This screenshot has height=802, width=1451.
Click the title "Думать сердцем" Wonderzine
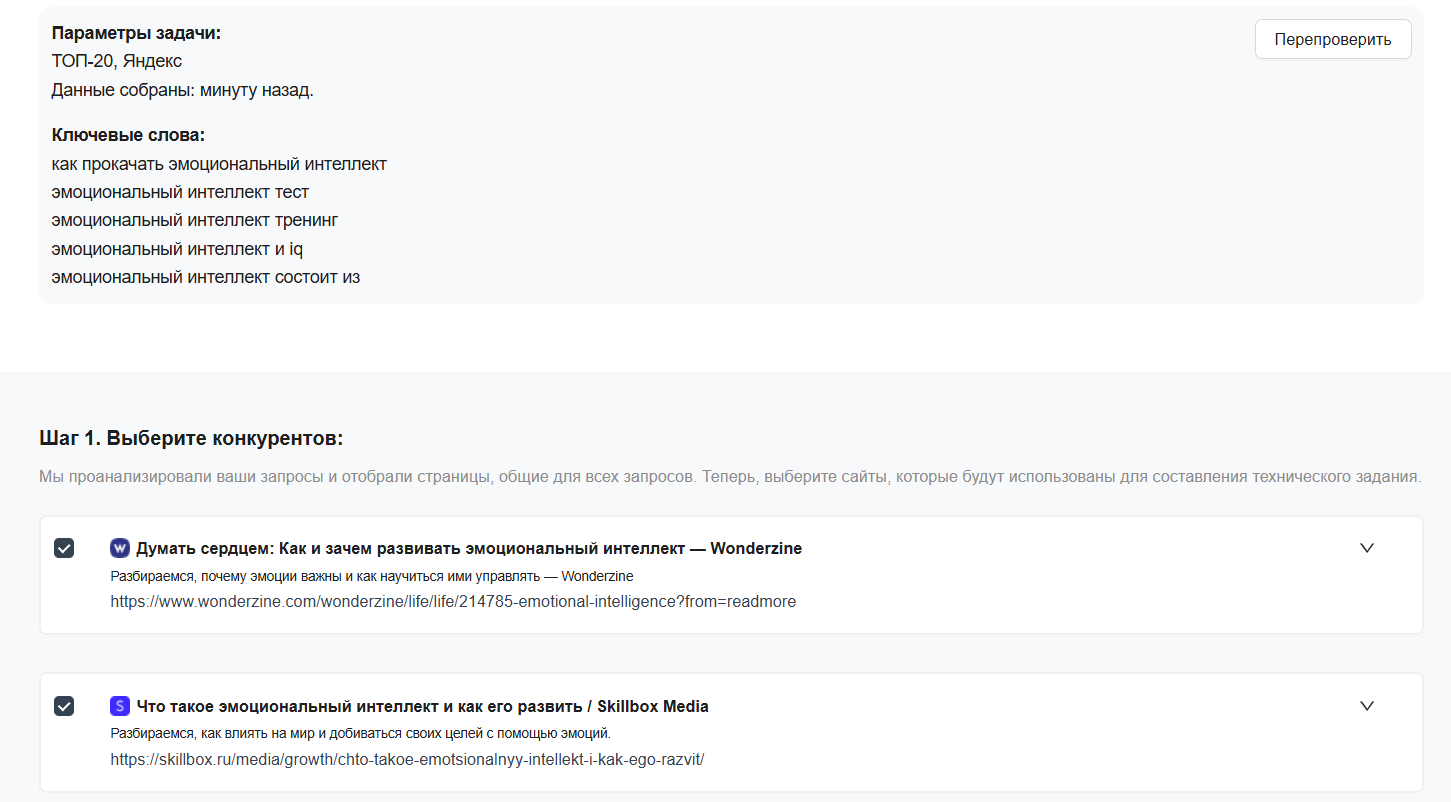coord(468,548)
